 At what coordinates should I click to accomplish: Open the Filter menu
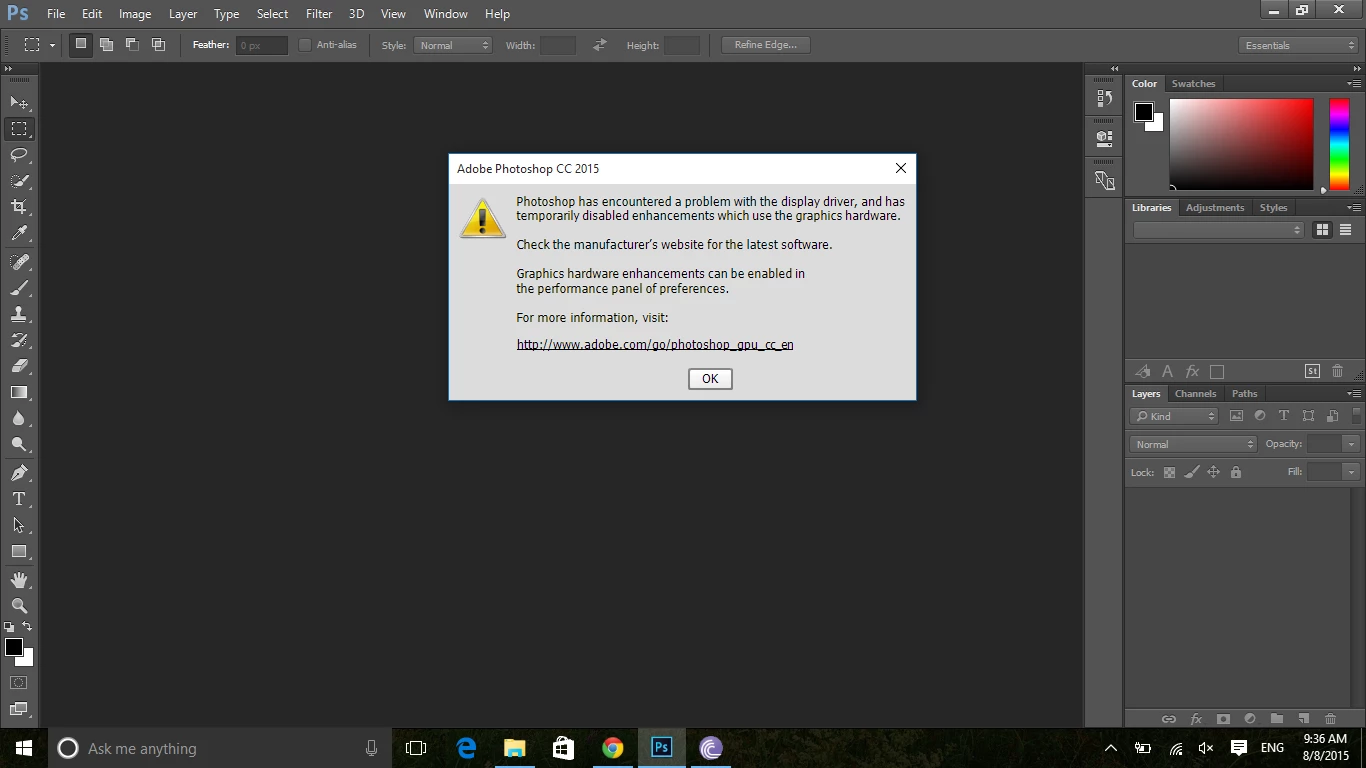(319, 14)
